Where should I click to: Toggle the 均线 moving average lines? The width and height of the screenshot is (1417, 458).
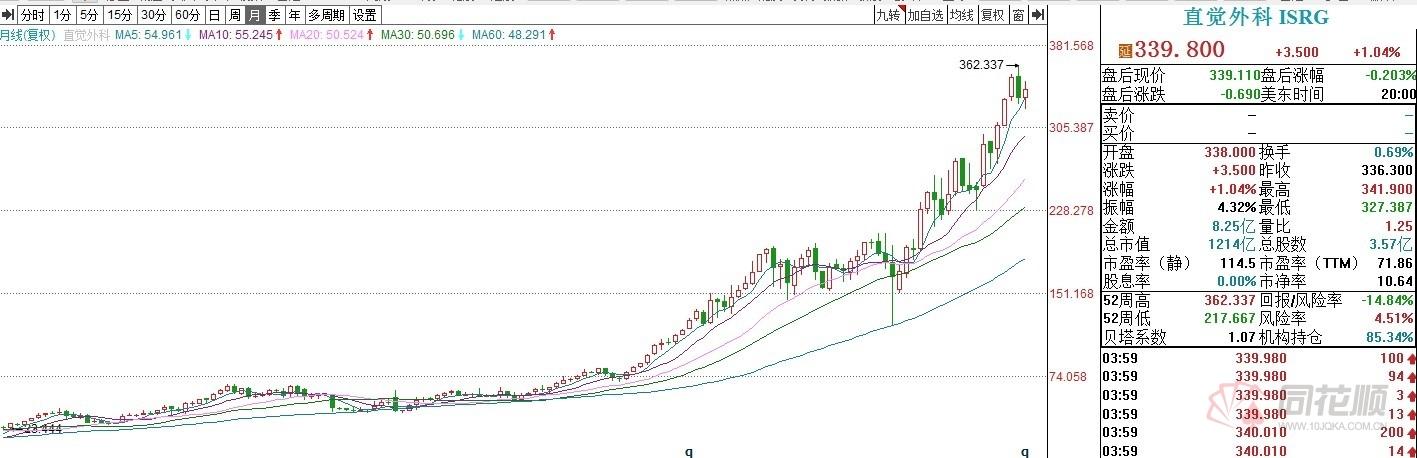pos(961,15)
